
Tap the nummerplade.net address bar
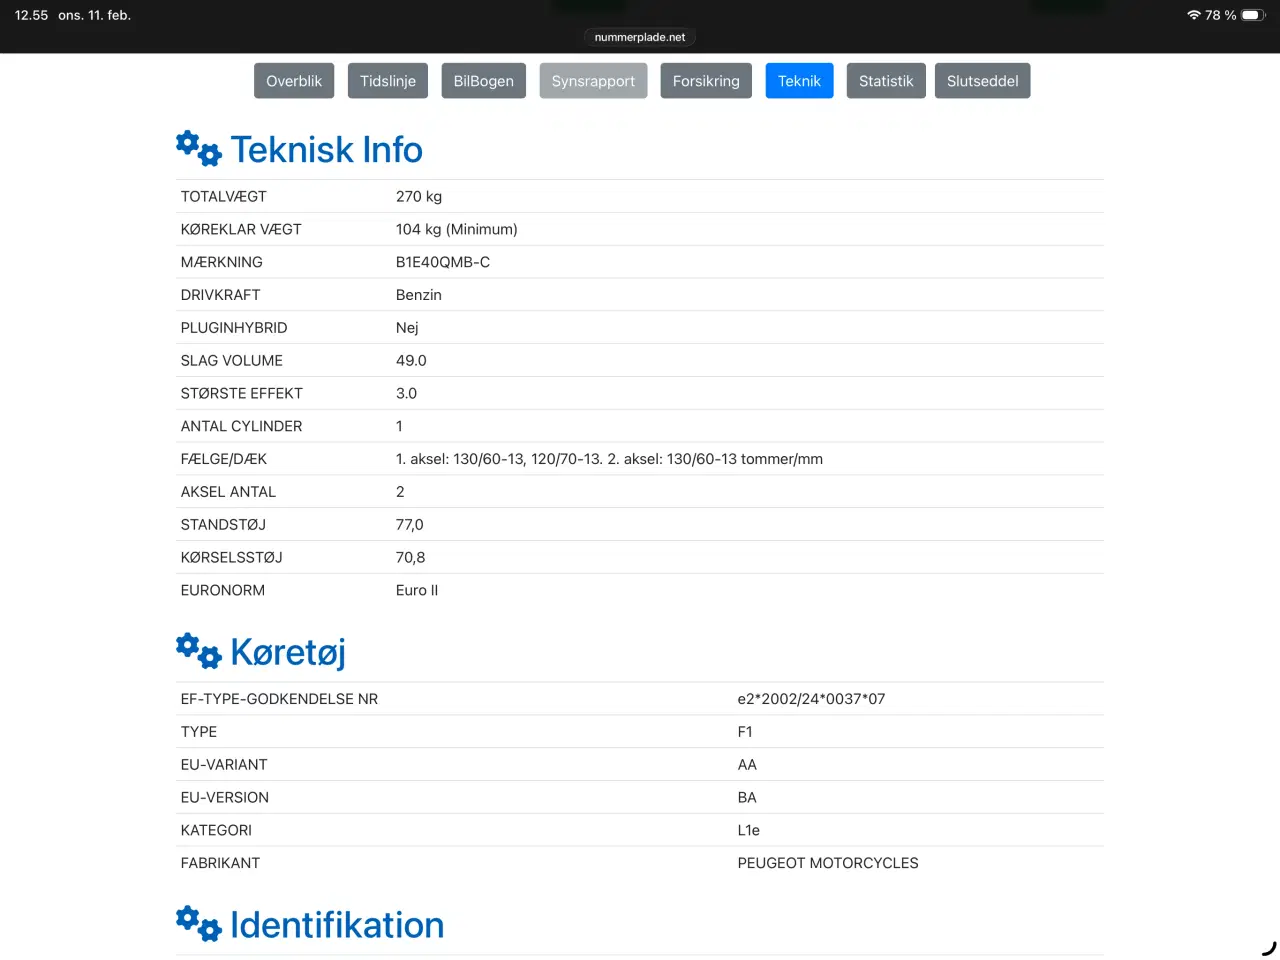click(640, 37)
